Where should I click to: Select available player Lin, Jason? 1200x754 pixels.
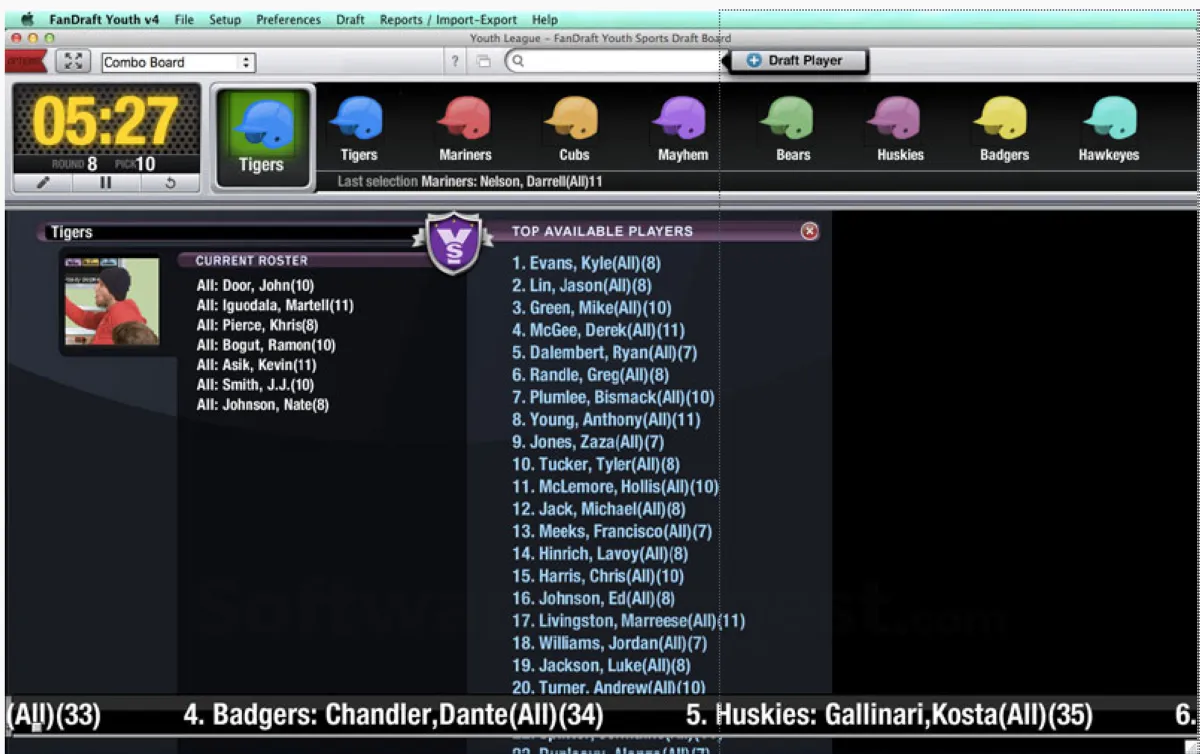(582, 286)
